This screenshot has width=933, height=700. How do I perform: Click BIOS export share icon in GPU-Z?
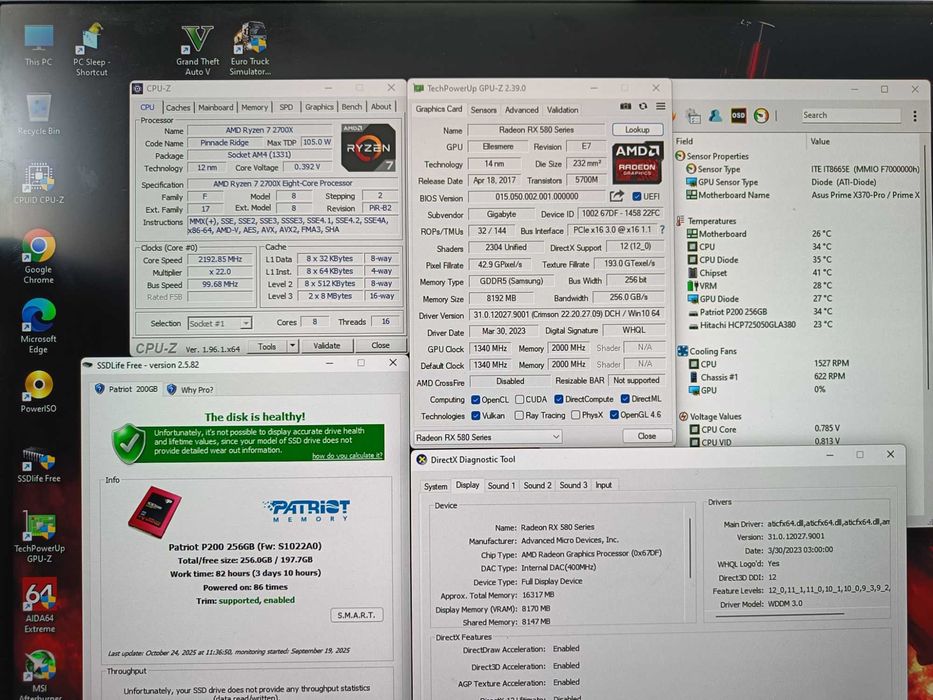tap(616, 196)
